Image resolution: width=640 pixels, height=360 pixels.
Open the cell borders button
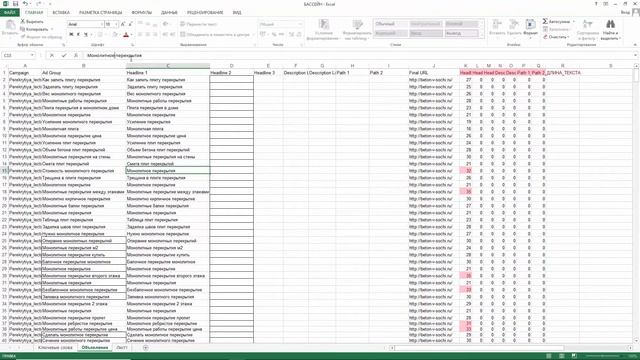(x=100, y=35)
